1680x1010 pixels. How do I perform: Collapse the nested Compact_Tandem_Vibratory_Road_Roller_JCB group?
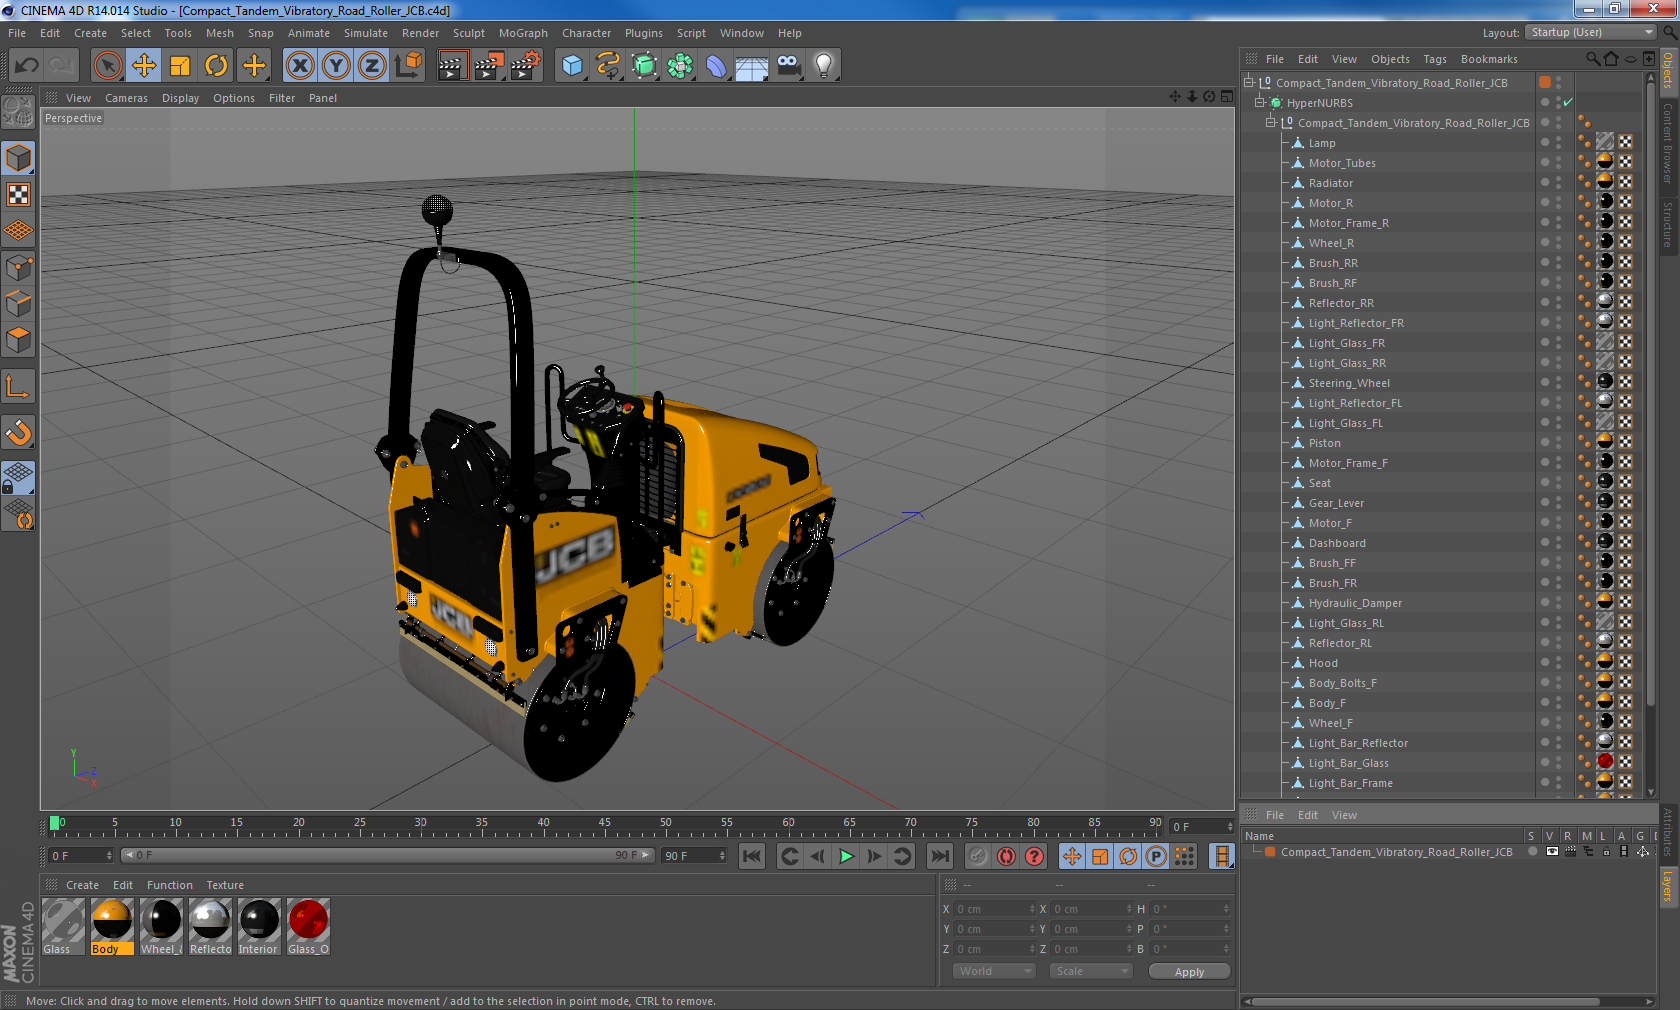coord(1271,122)
